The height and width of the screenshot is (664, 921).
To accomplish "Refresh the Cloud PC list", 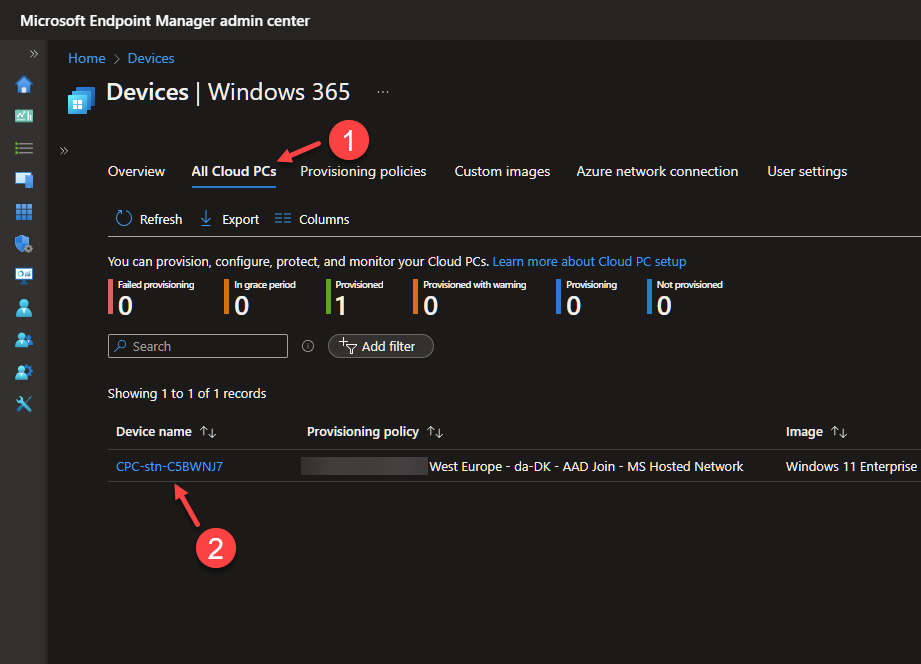I will coord(148,218).
